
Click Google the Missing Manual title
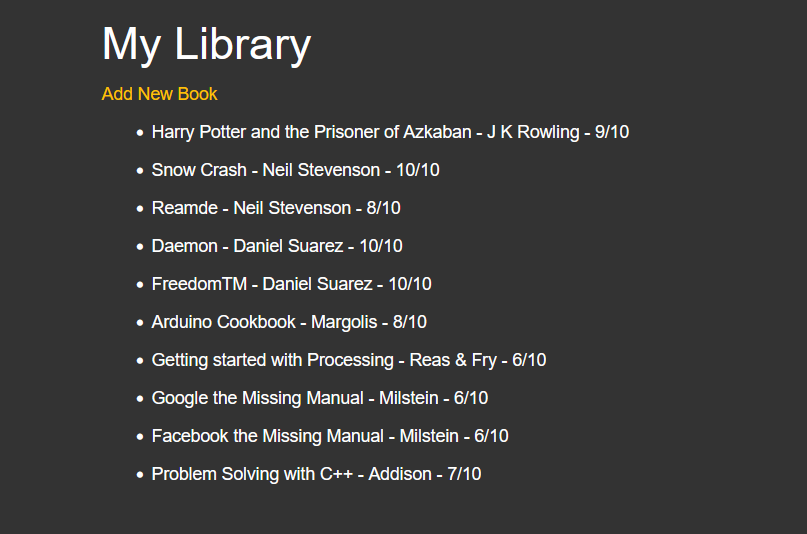click(x=257, y=398)
